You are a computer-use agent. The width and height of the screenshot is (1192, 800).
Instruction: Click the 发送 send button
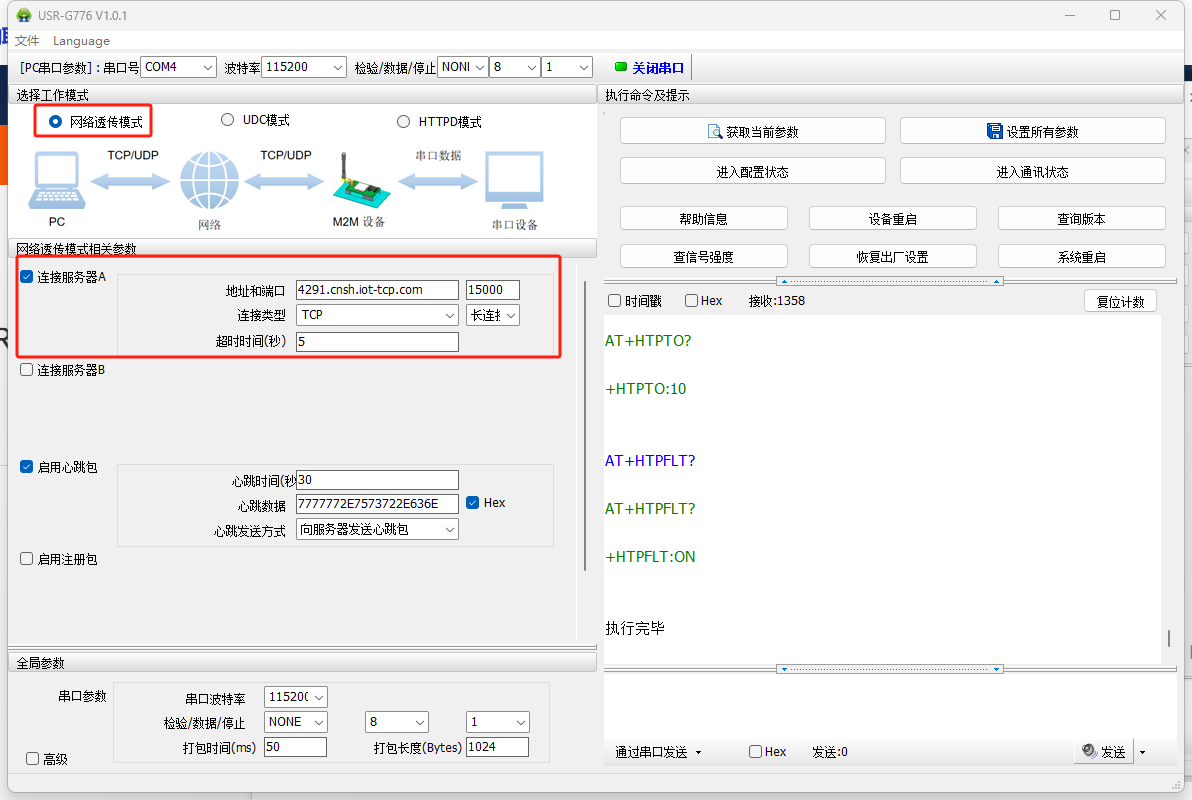[1104, 752]
